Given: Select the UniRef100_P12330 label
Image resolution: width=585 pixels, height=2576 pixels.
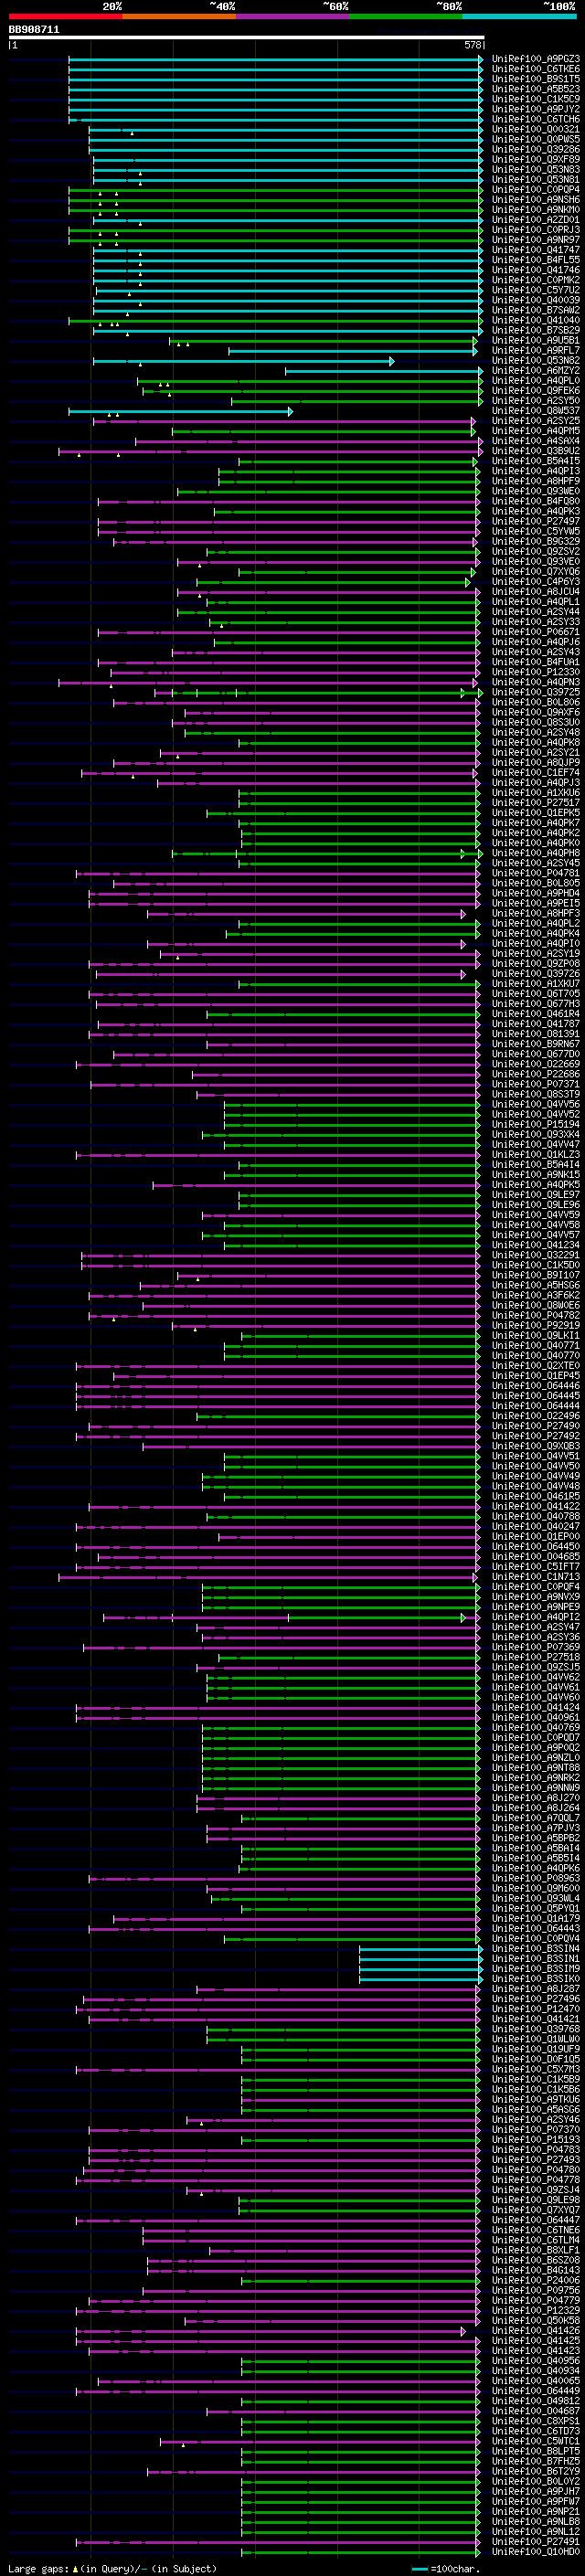Looking at the screenshot, I should (x=536, y=672).
